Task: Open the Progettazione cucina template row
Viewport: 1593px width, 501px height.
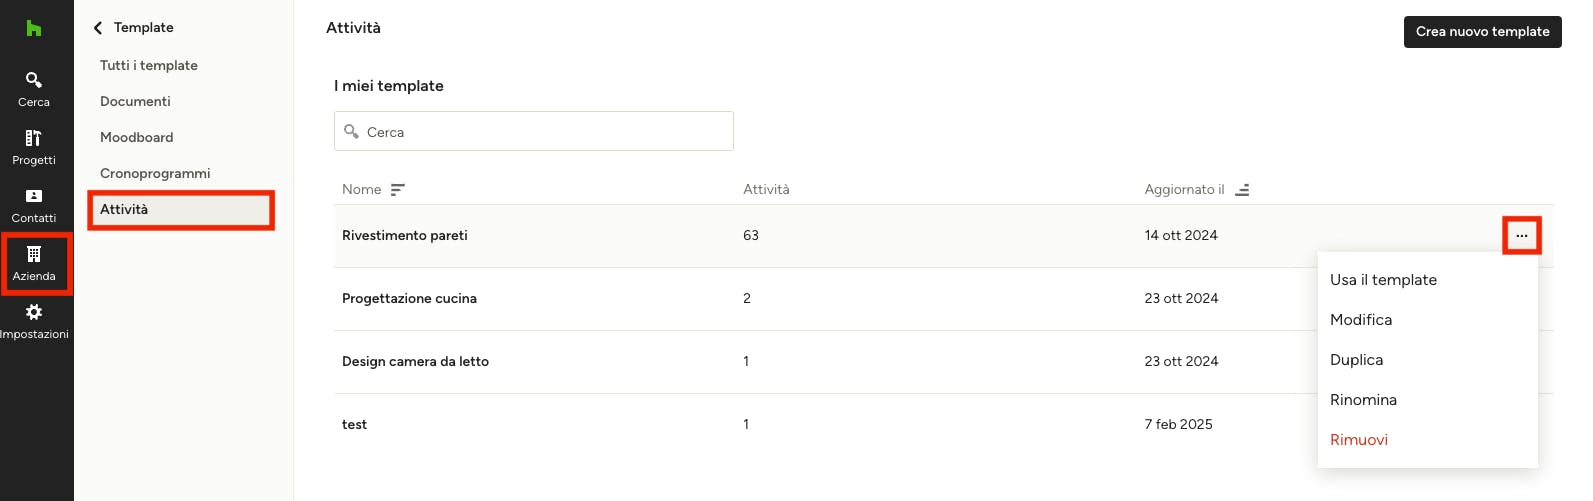Action: [x=944, y=299]
